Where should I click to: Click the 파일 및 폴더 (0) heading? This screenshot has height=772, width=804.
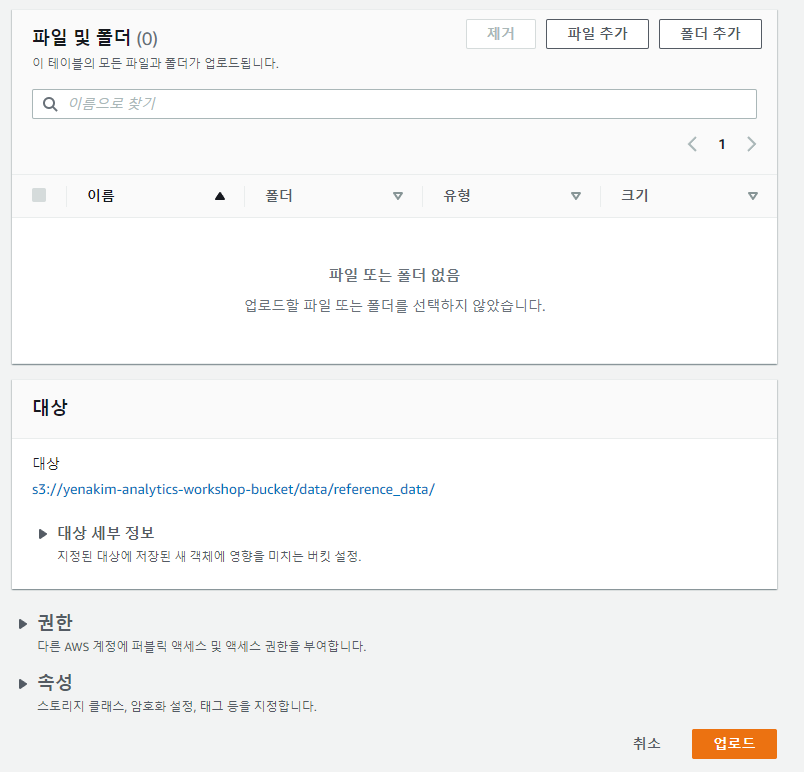click(95, 38)
